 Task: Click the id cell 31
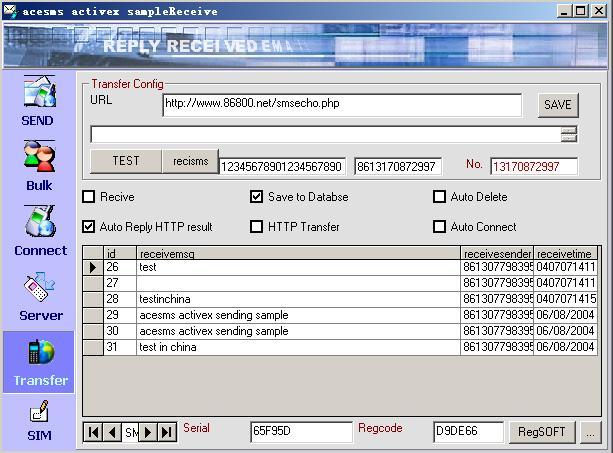pyautogui.click(x=120, y=347)
